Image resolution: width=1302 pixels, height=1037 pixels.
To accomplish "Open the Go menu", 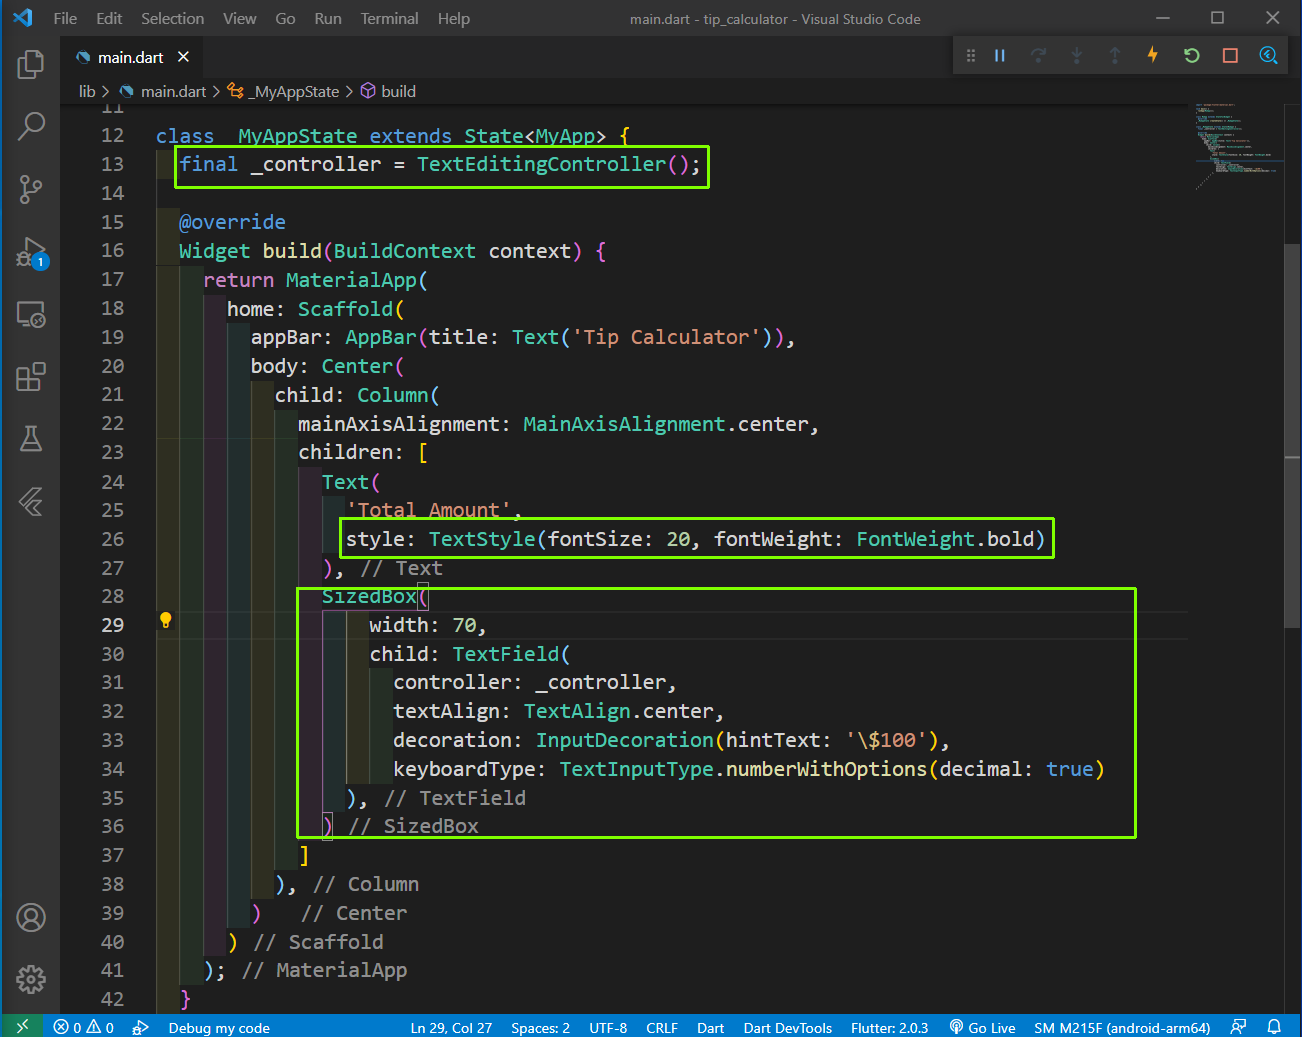I will tap(285, 18).
